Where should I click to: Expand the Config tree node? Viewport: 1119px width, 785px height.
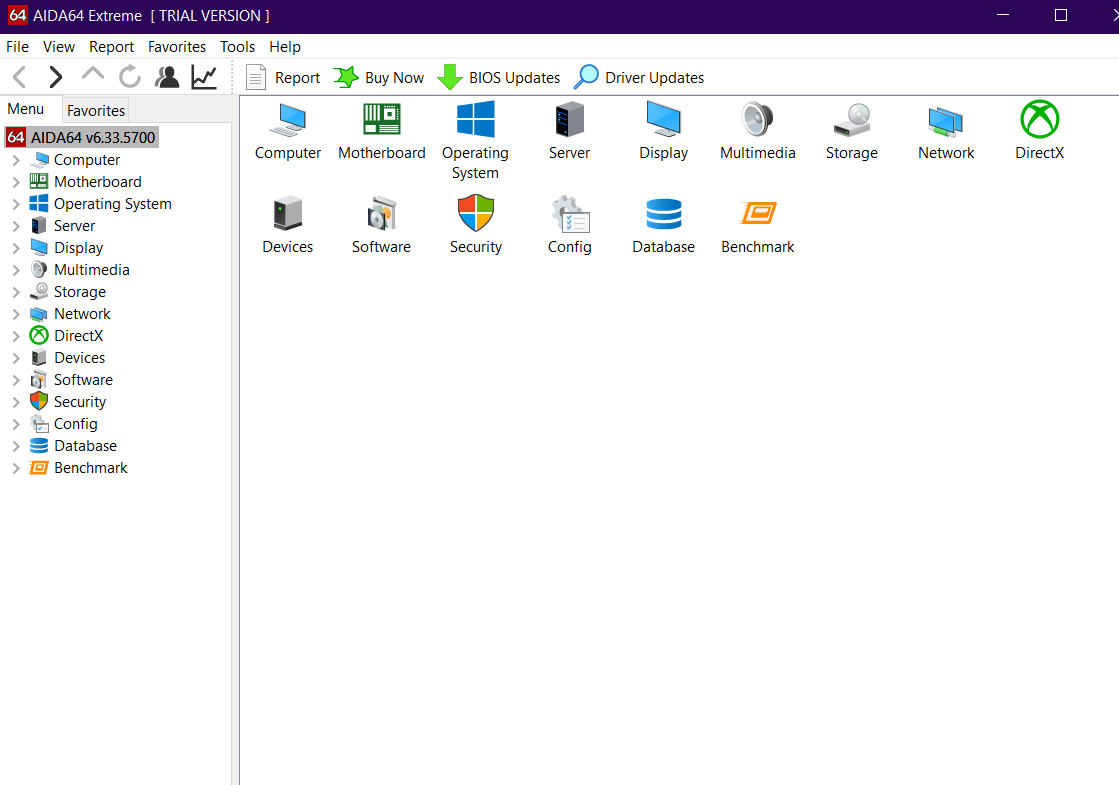[16, 425]
